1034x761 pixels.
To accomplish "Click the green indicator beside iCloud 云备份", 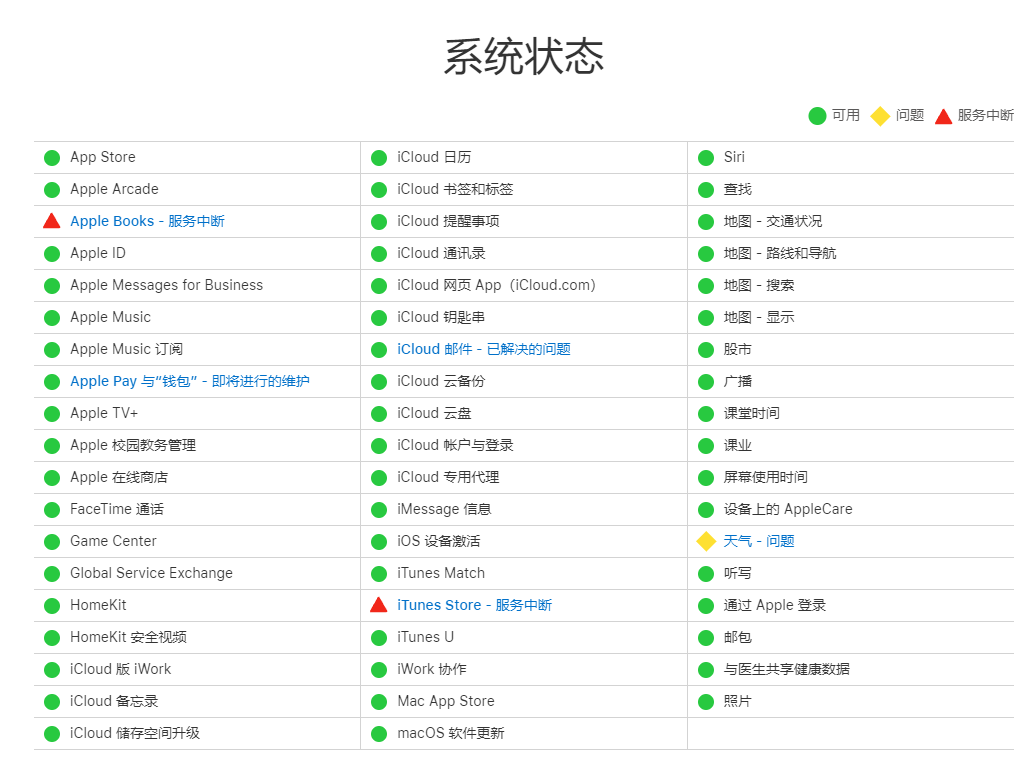I will pyautogui.click(x=379, y=381).
